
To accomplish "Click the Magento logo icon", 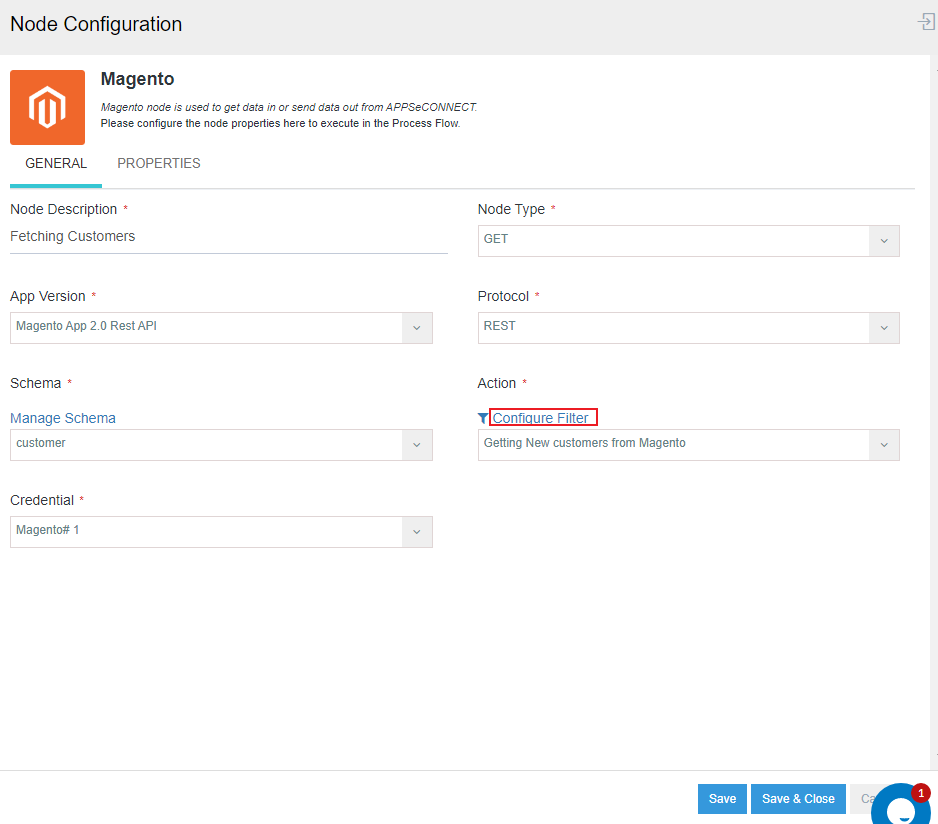I will tap(47, 107).
